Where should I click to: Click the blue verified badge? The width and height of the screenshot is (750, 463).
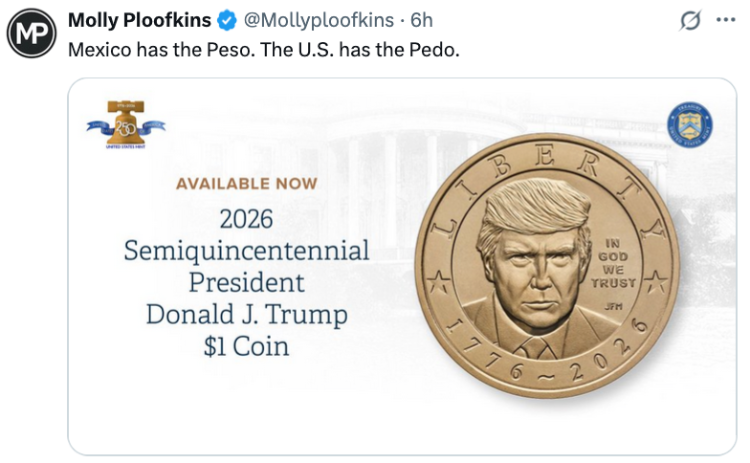coord(227,21)
